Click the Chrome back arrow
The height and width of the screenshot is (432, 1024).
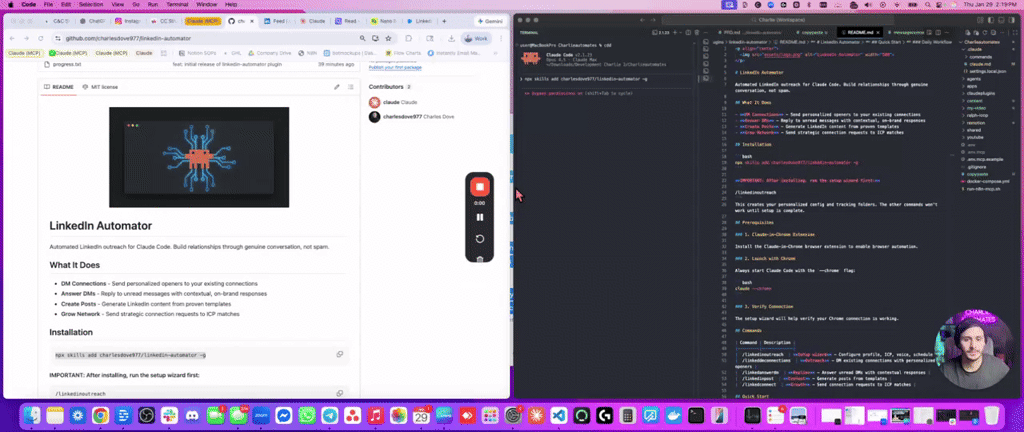click(x=12, y=39)
